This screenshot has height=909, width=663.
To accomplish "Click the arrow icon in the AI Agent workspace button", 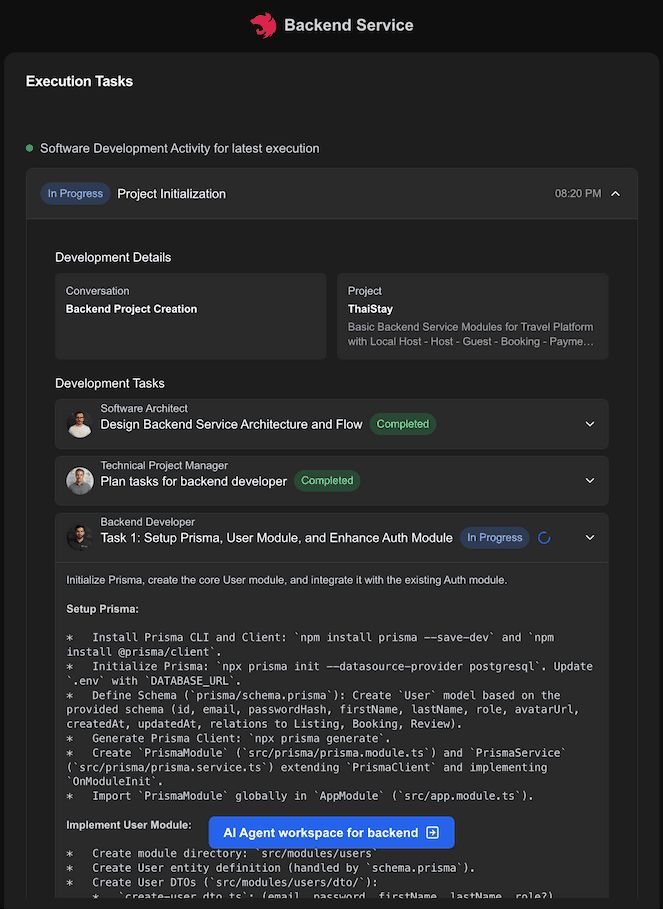I will (x=432, y=833).
